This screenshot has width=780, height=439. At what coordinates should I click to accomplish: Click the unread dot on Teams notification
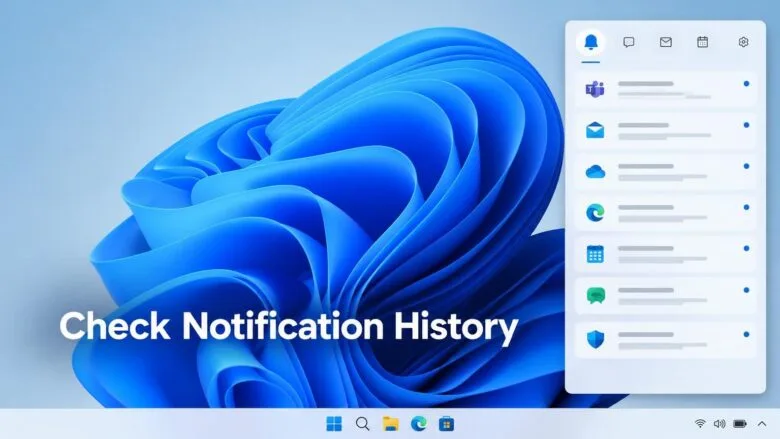[746, 84]
